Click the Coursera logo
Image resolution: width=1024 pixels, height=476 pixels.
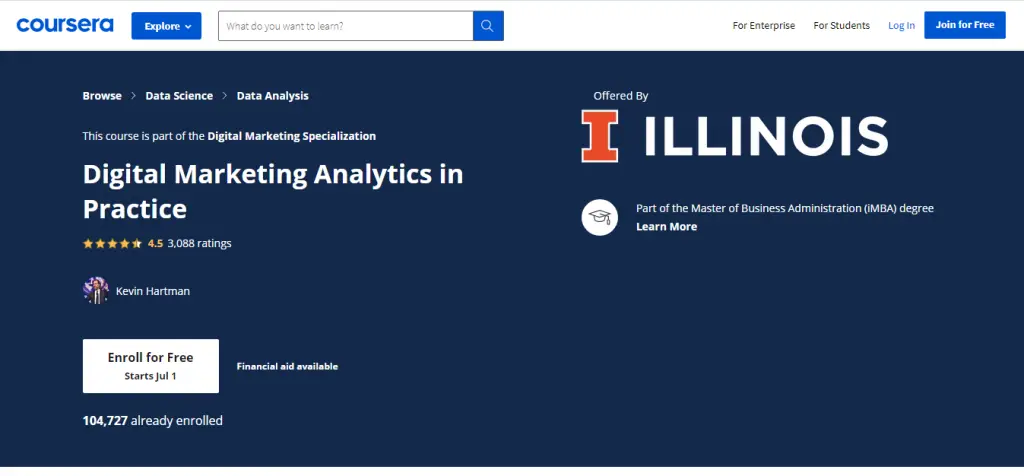point(65,25)
